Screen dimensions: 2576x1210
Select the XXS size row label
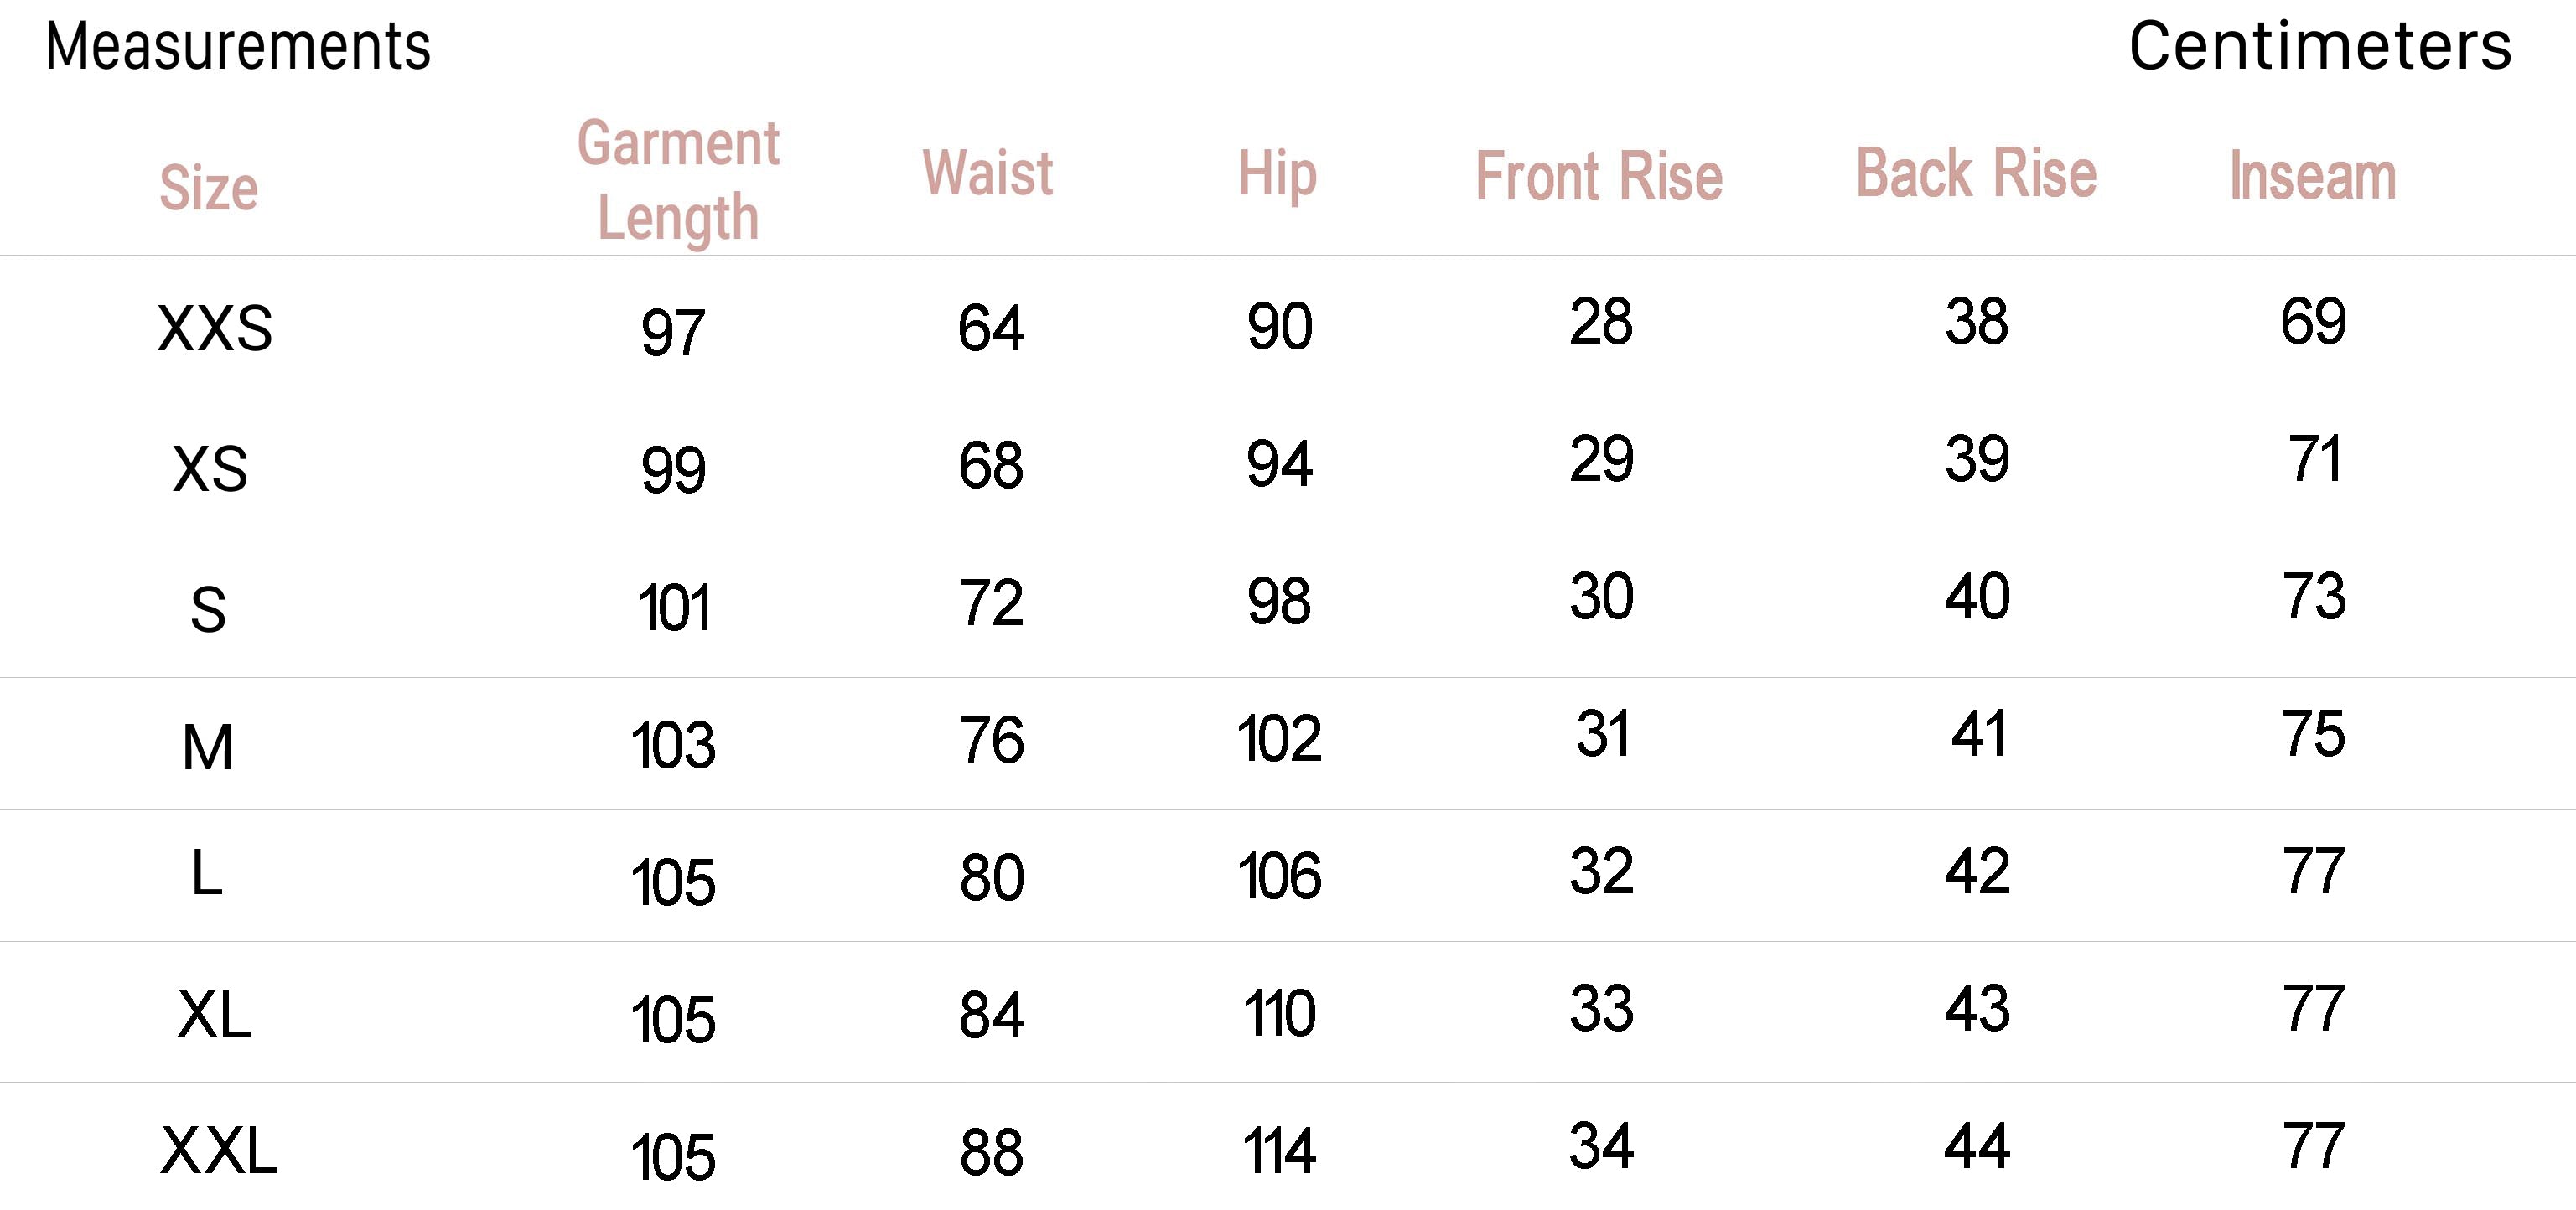215,328
